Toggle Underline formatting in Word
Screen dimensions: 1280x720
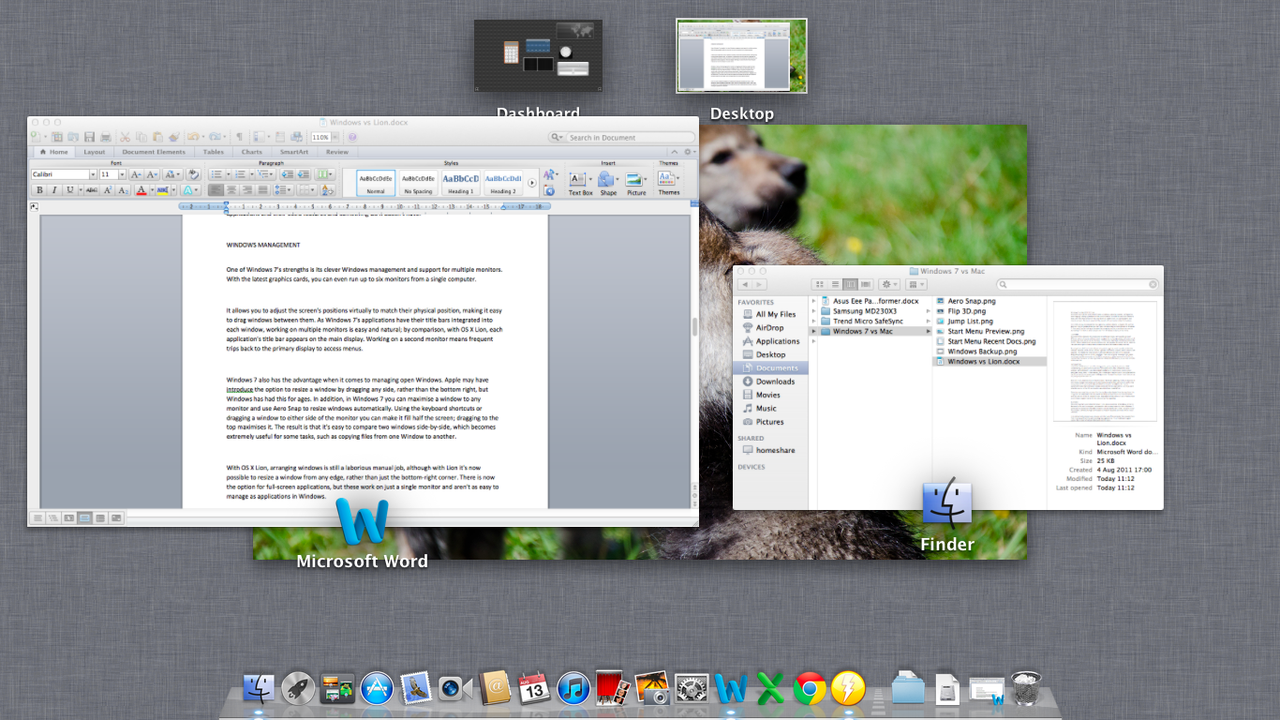pyautogui.click(x=70, y=190)
